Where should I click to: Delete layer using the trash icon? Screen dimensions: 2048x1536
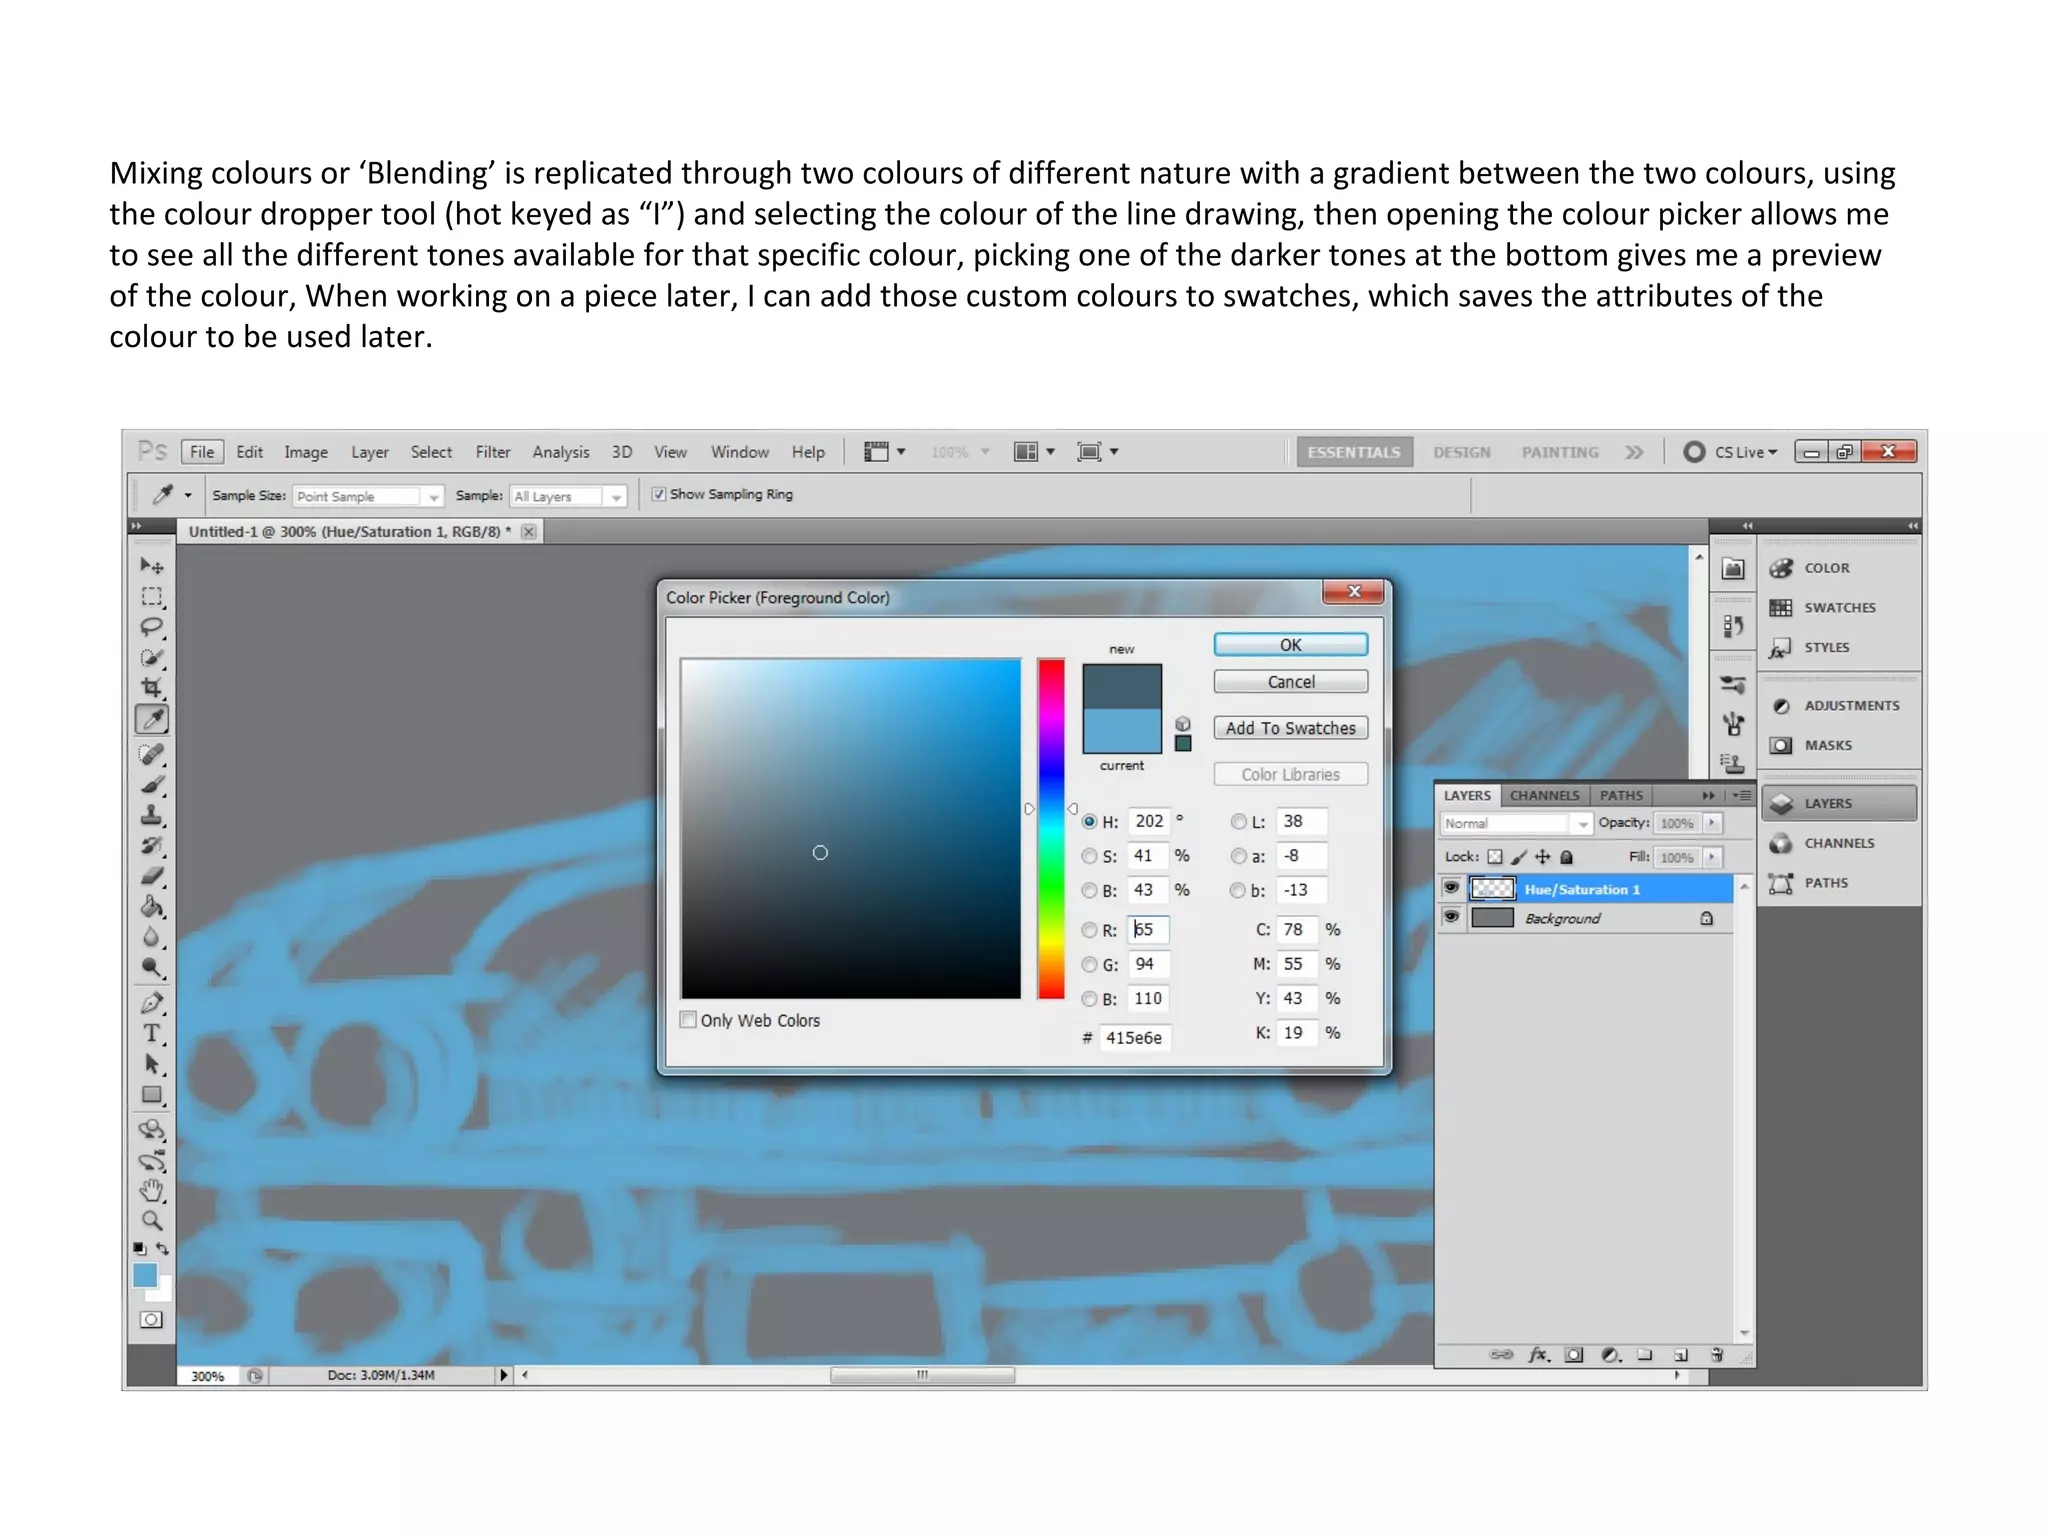click(x=1717, y=1355)
